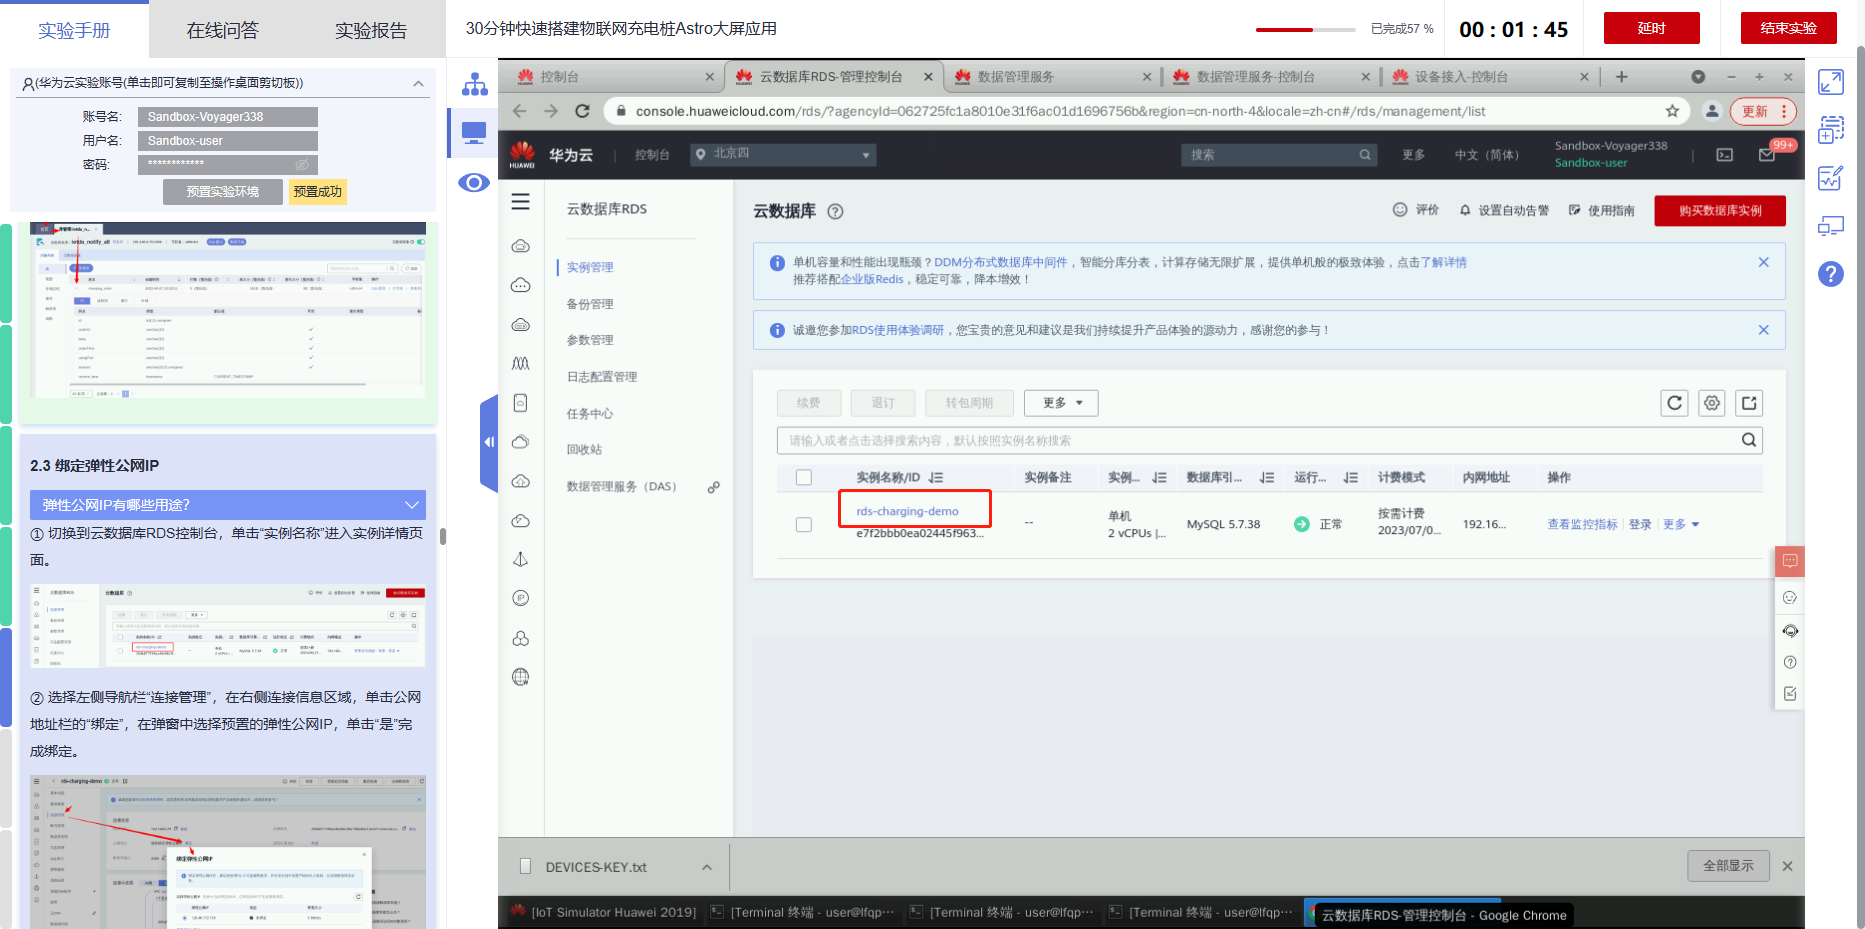
Task: Open the RDS instance list thumbnail in manual
Action: (228, 626)
